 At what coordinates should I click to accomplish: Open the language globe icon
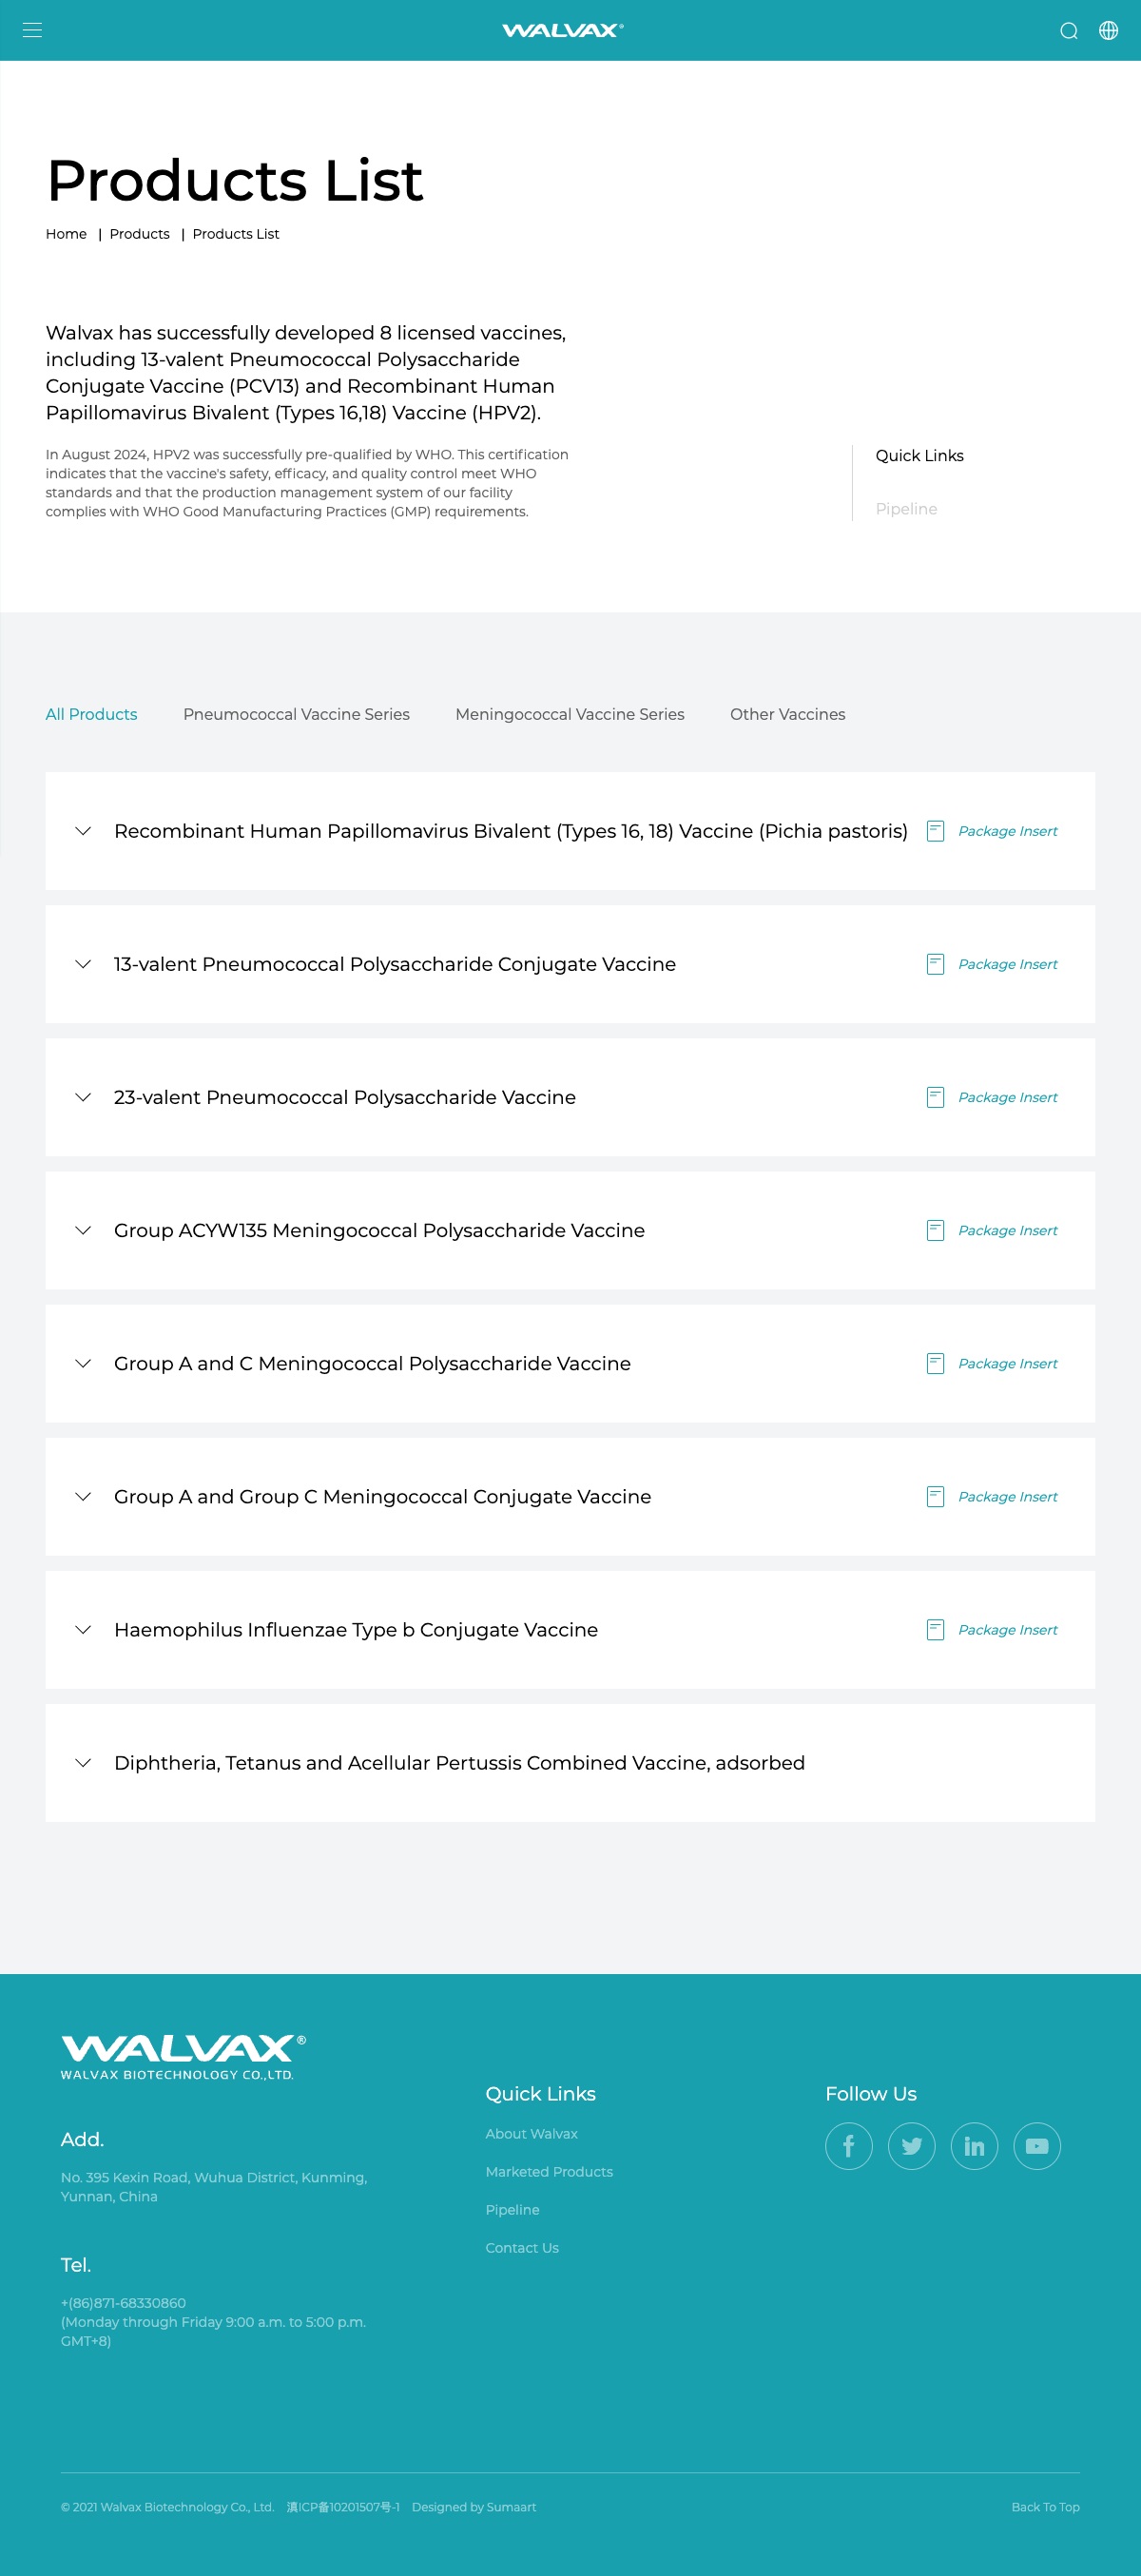click(1108, 30)
